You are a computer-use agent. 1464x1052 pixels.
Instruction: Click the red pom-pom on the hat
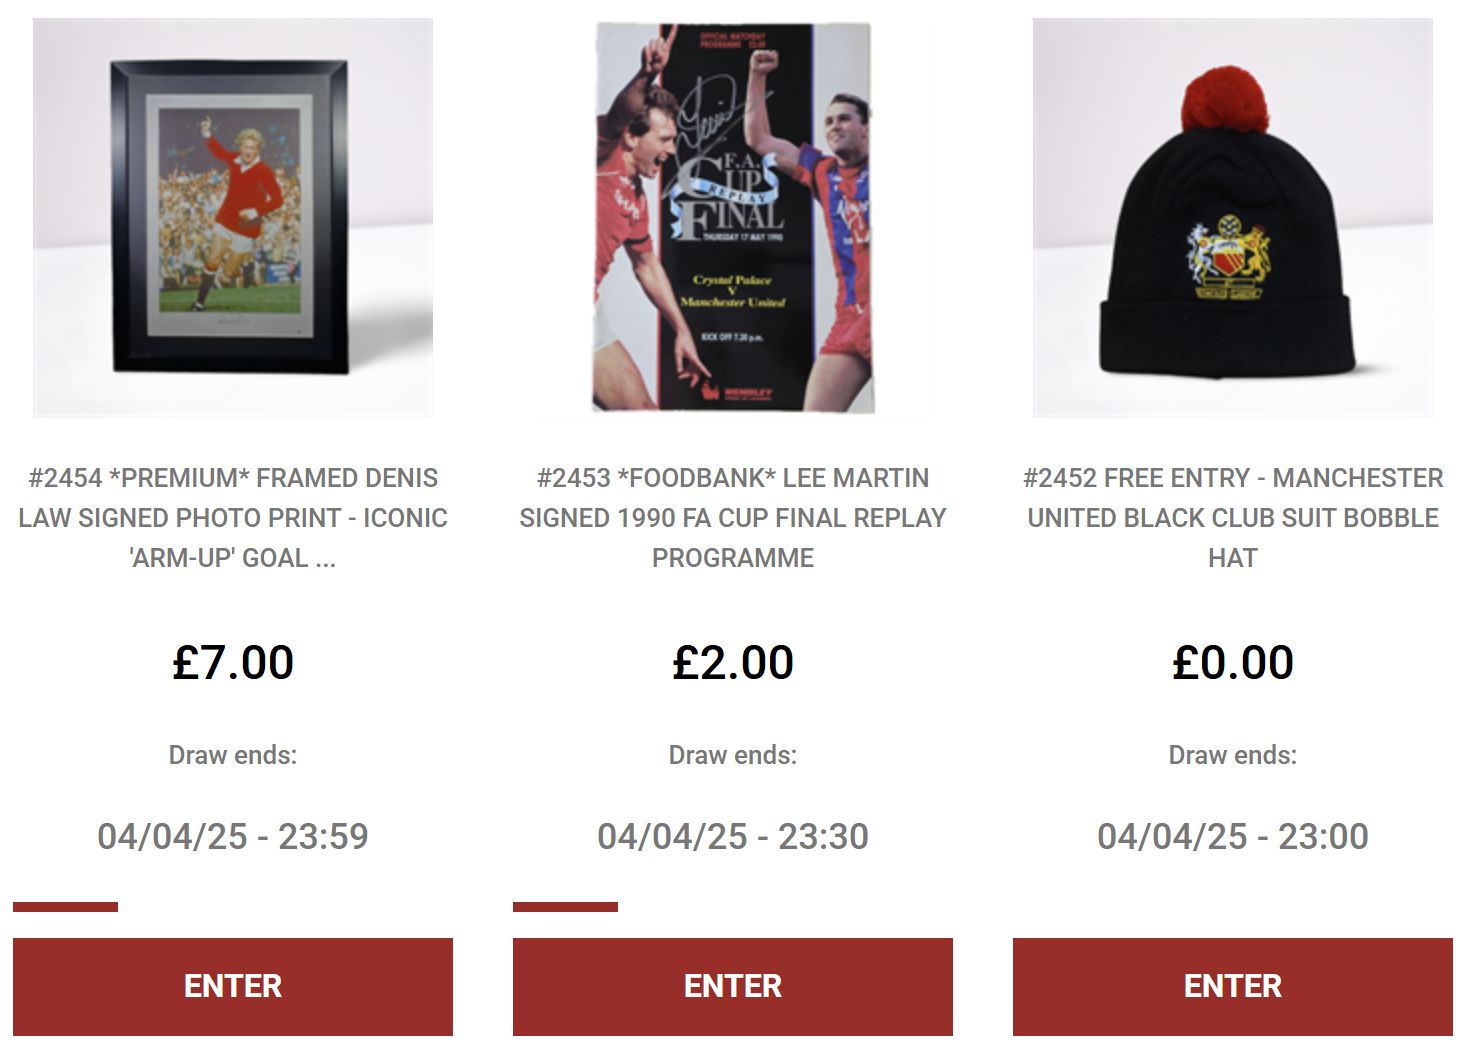pos(1227,104)
